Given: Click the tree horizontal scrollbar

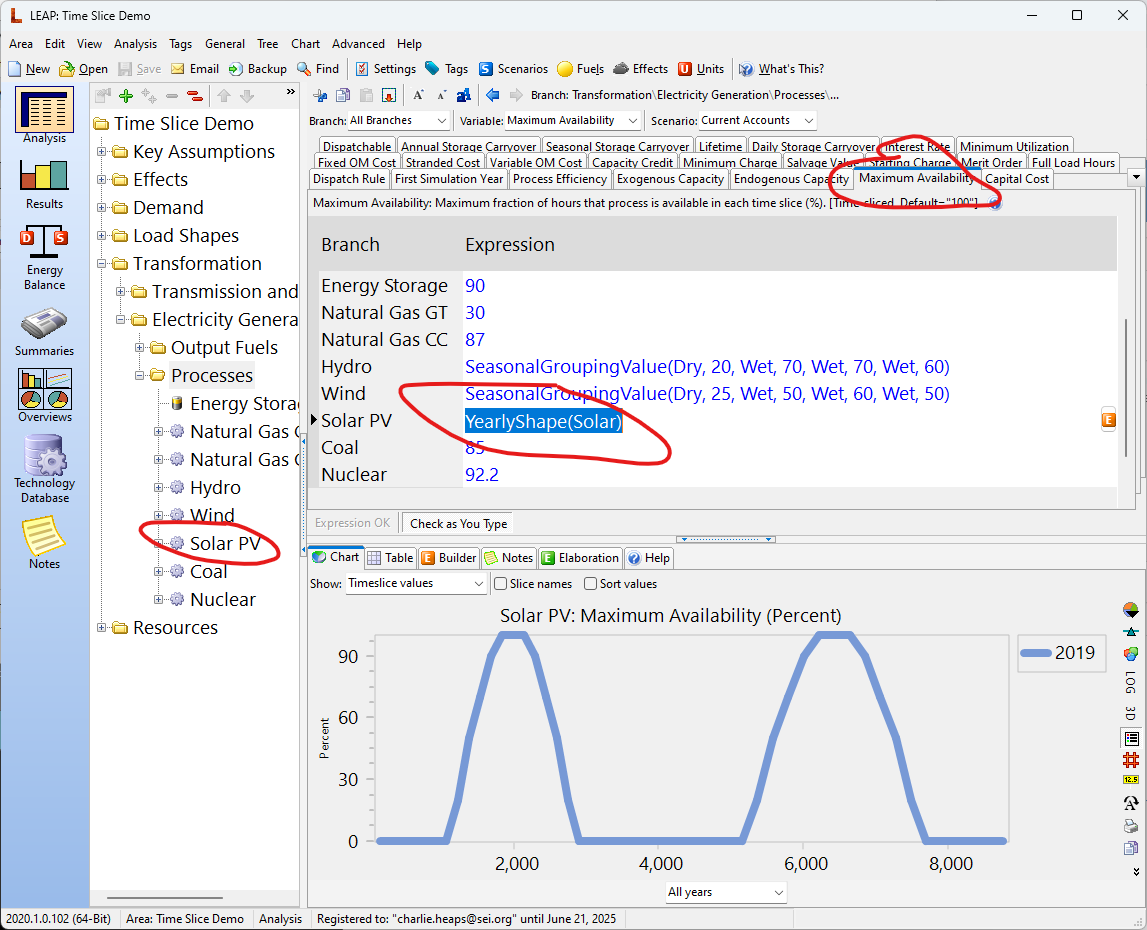Looking at the screenshot, I should pos(165,897).
